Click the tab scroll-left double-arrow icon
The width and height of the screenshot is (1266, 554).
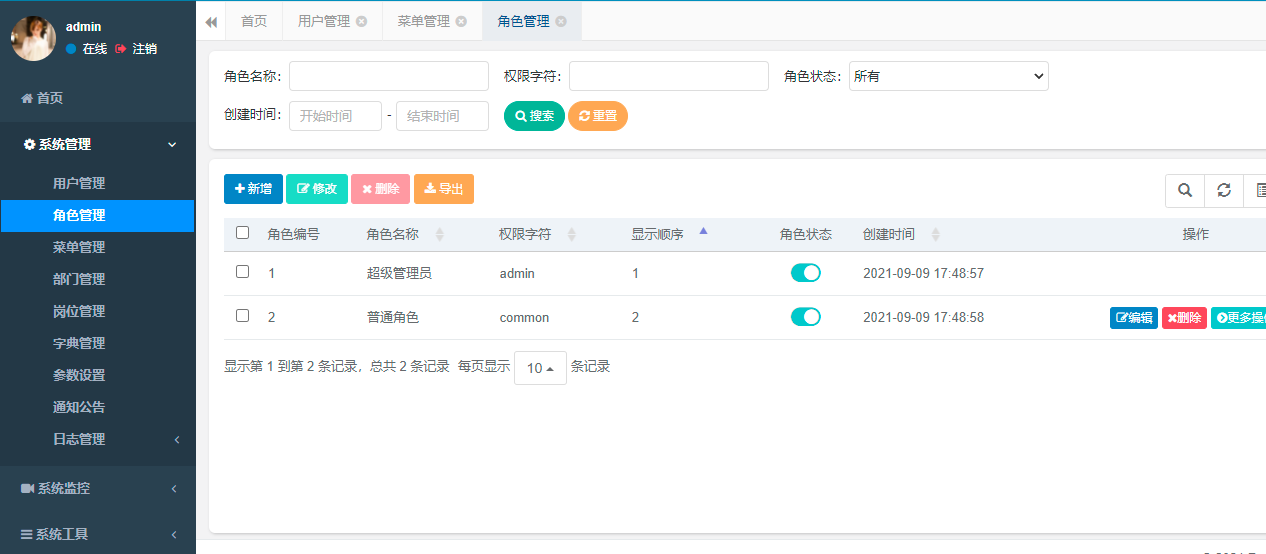pos(211,21)
